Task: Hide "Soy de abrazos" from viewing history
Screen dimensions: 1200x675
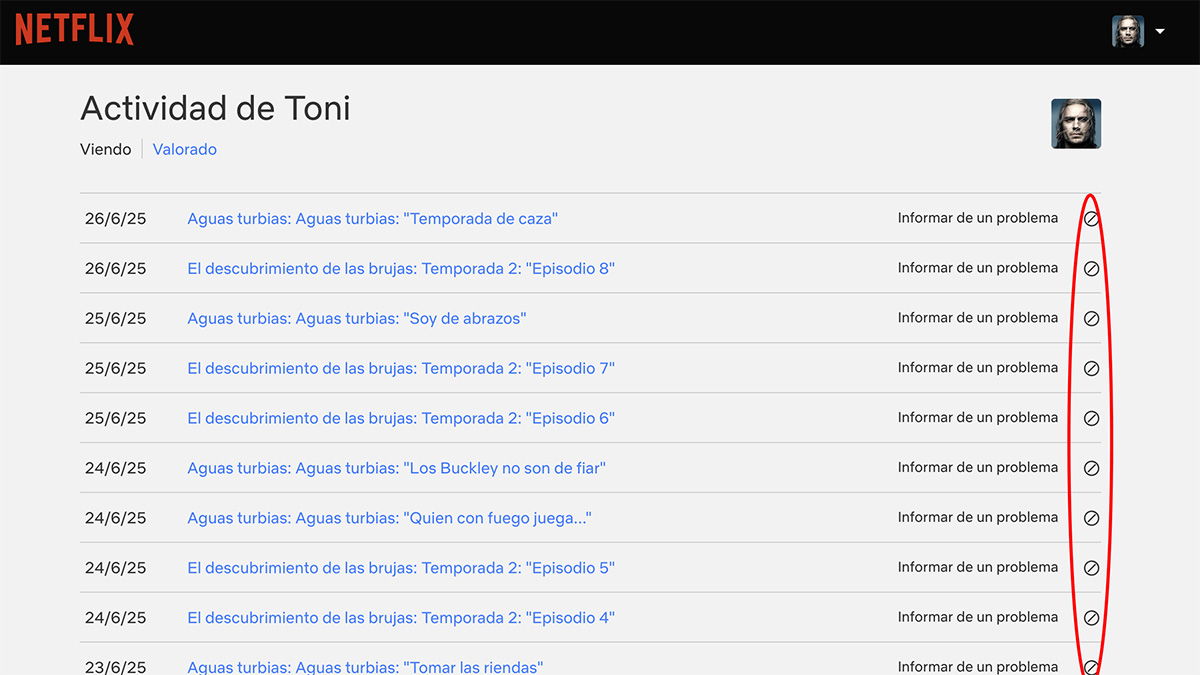Action: 1092,318
